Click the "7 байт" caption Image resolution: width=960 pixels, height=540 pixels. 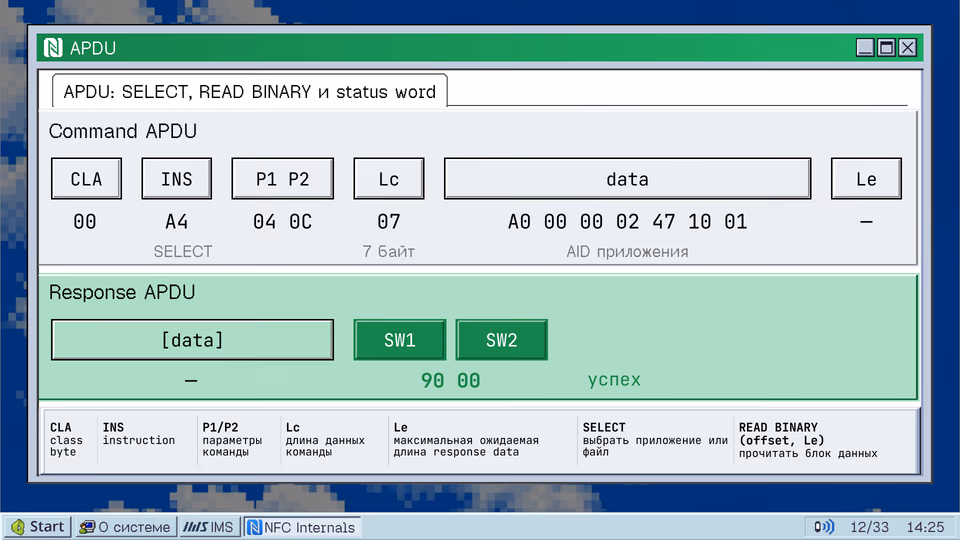389,252
